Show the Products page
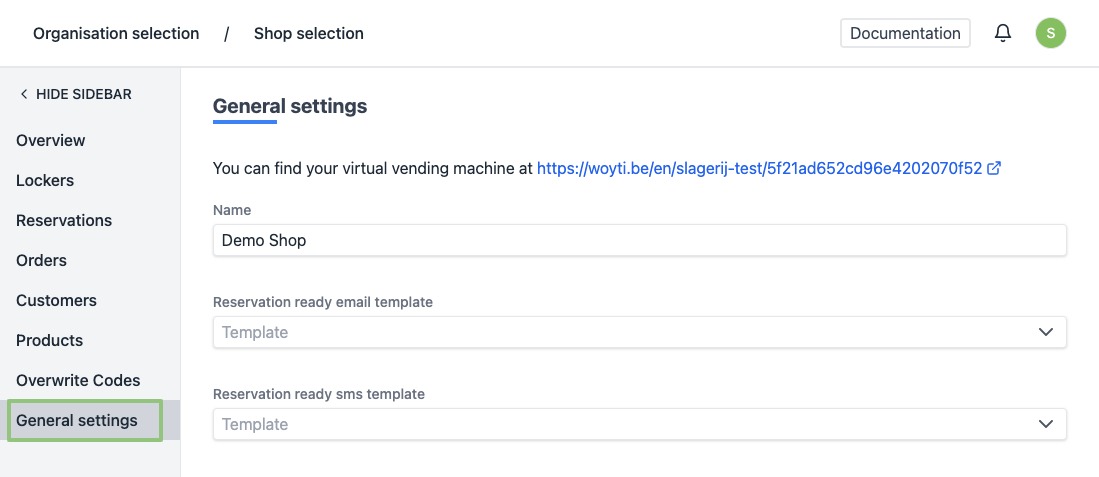 (49, 340)
